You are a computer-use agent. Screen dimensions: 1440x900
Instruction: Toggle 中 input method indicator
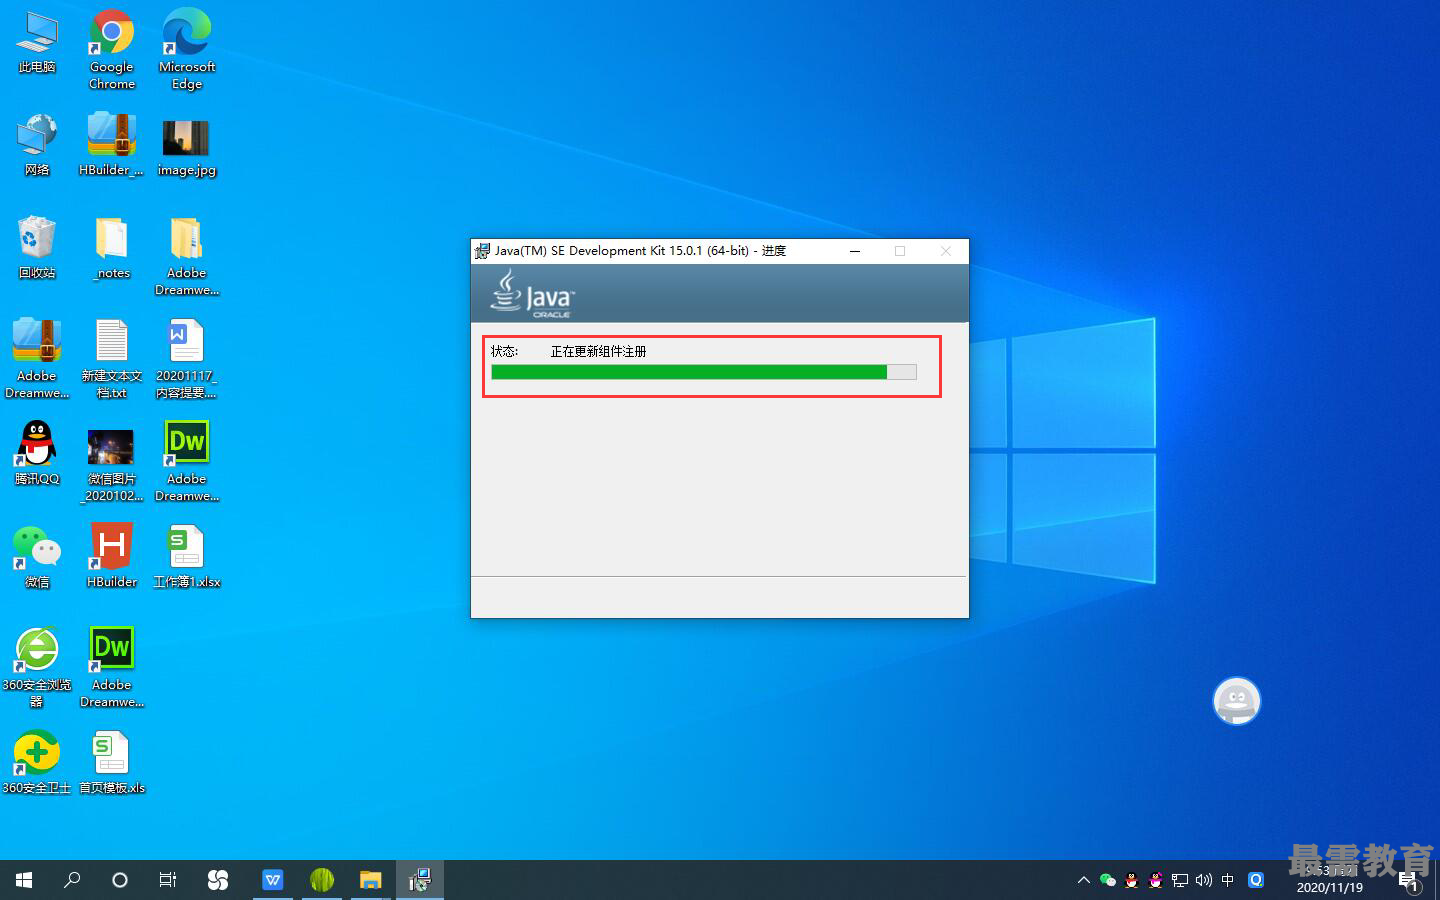1228,880
